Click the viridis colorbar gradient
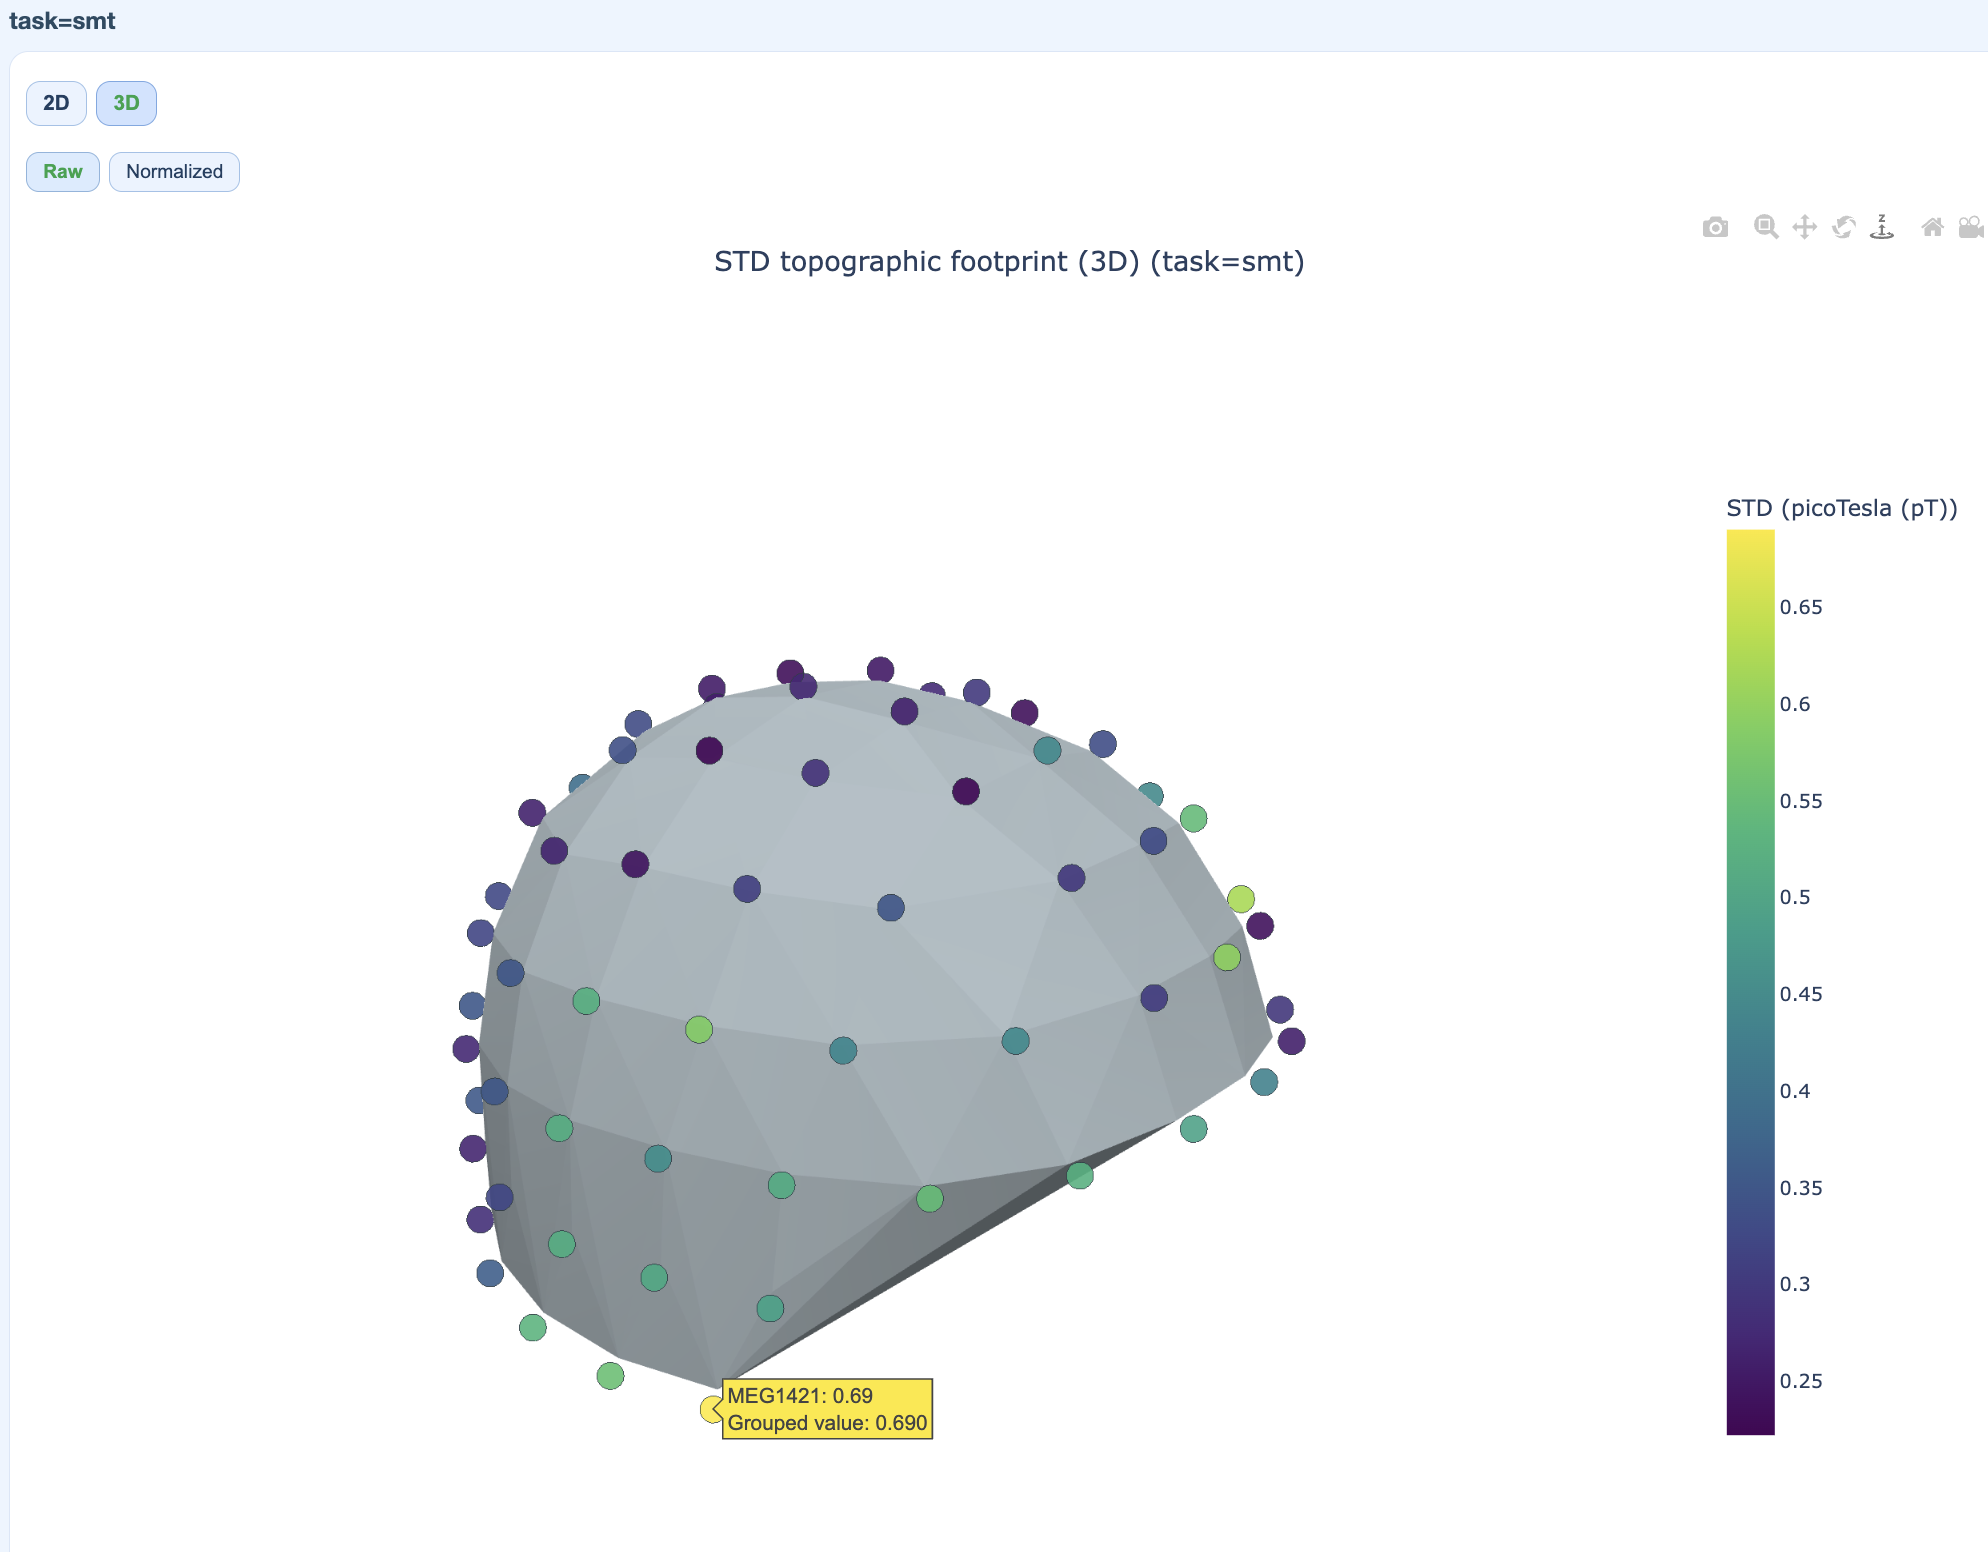Screen dimensions: 1988x1552 [x=1750, y=980]
